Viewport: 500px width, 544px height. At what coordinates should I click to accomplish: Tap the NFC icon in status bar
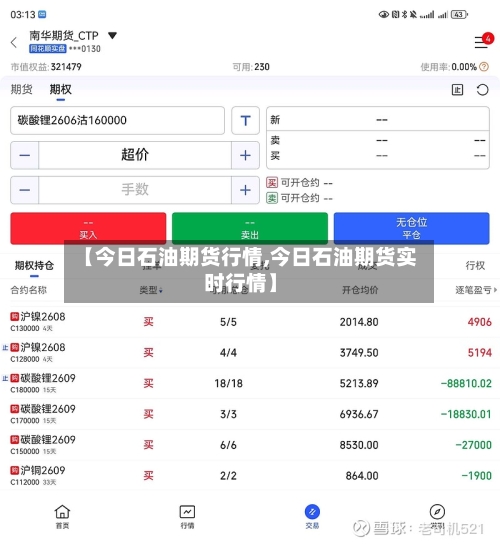[x=396, y=15]
